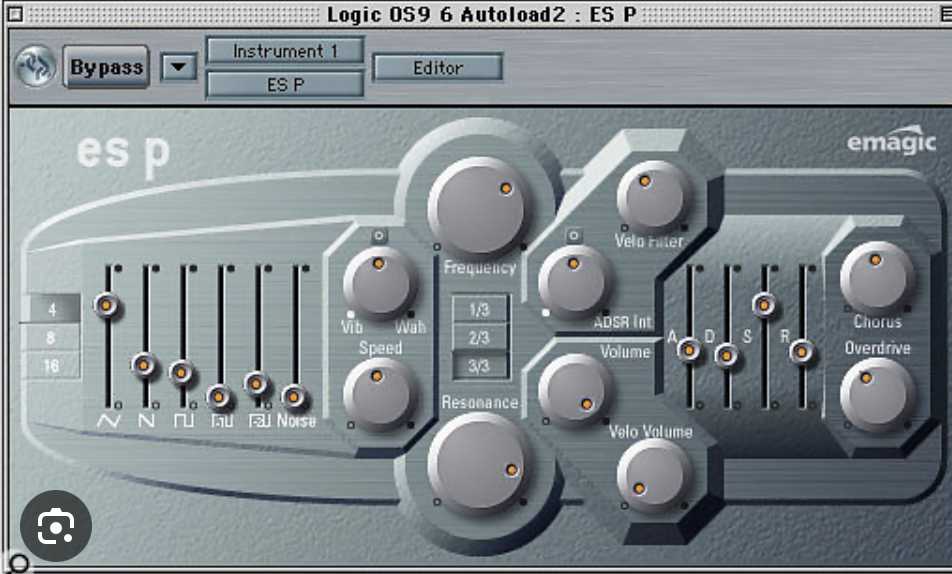
Task: Click the window close box in the title bar
Action: point(15,13)
